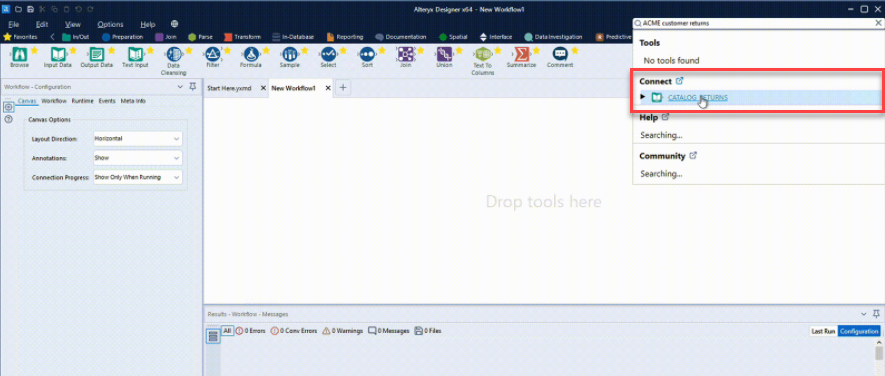Open the Annotations dropdown

[138, 158]
